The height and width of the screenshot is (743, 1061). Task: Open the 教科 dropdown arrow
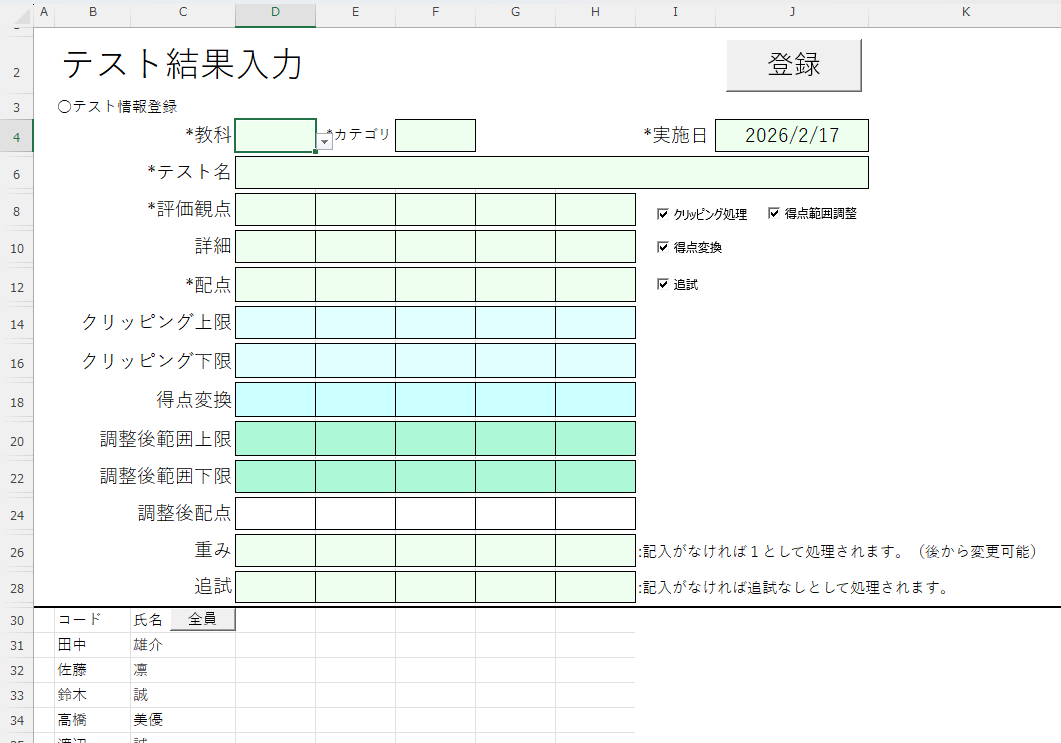pyautogui.click(x=322, y=143)
